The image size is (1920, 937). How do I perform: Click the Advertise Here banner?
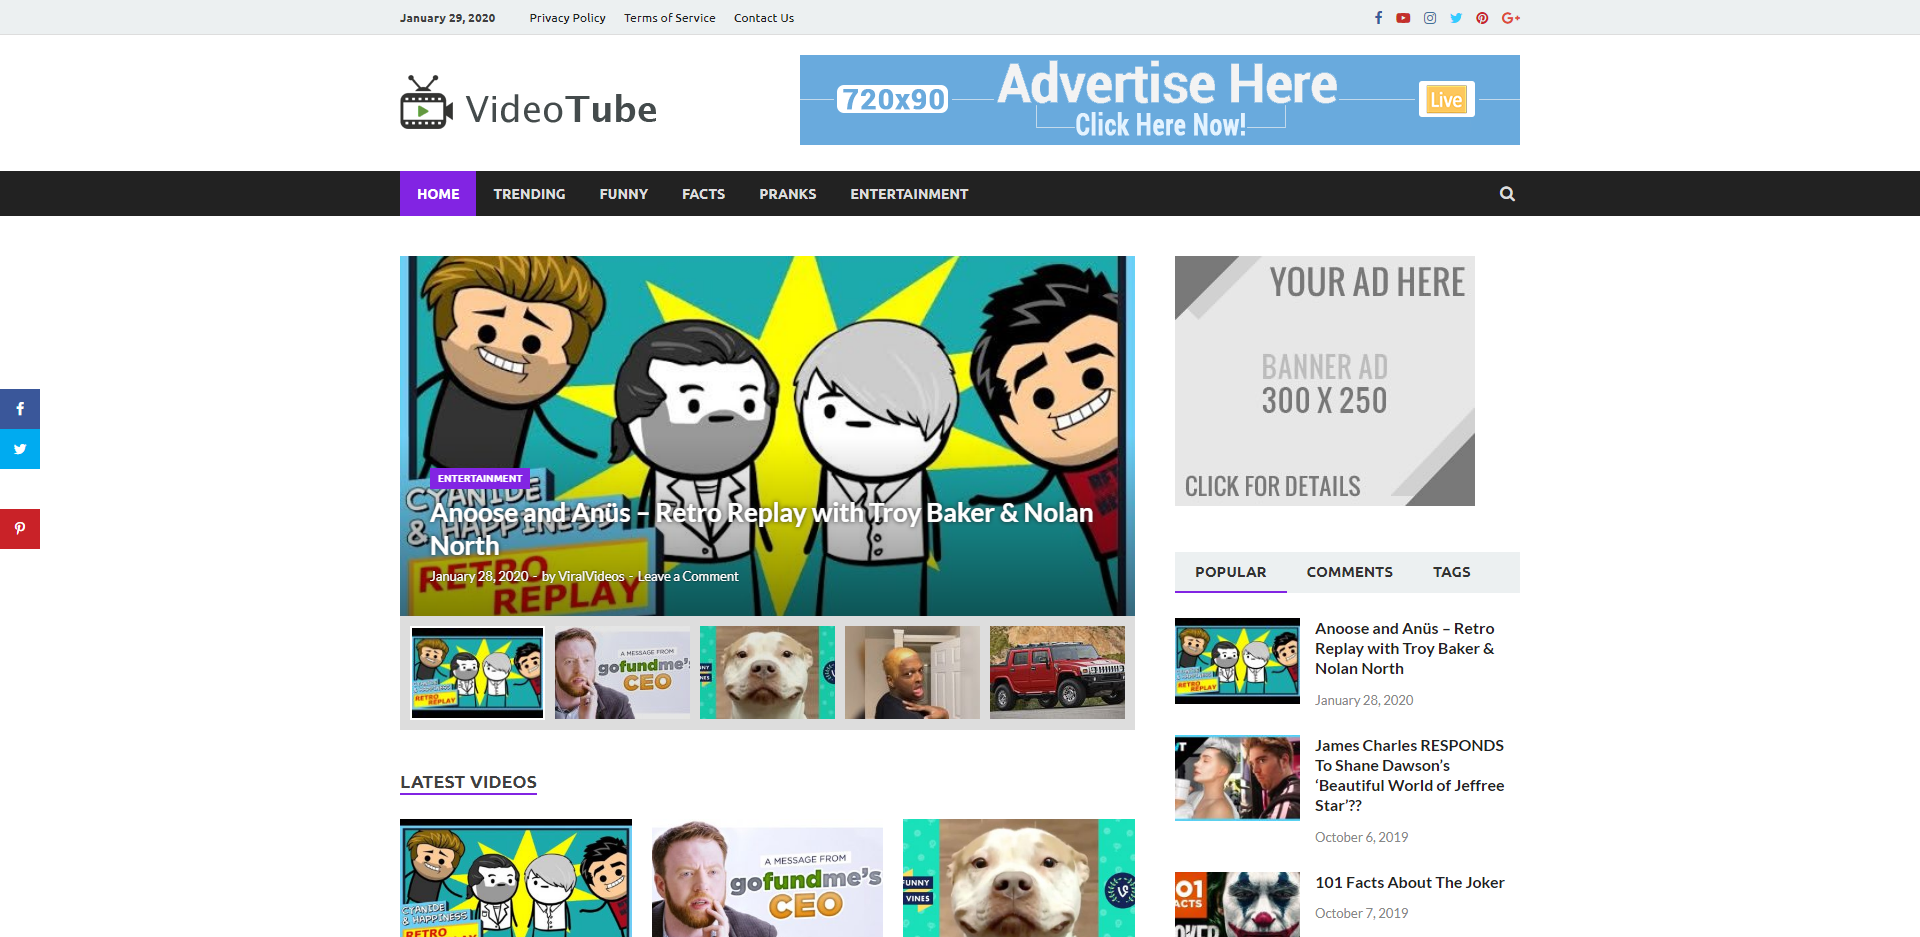click(1159, 100)
